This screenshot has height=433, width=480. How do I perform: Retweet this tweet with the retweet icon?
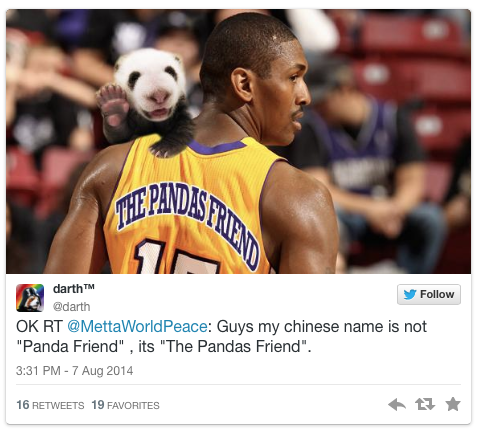(x=425, y=404)
